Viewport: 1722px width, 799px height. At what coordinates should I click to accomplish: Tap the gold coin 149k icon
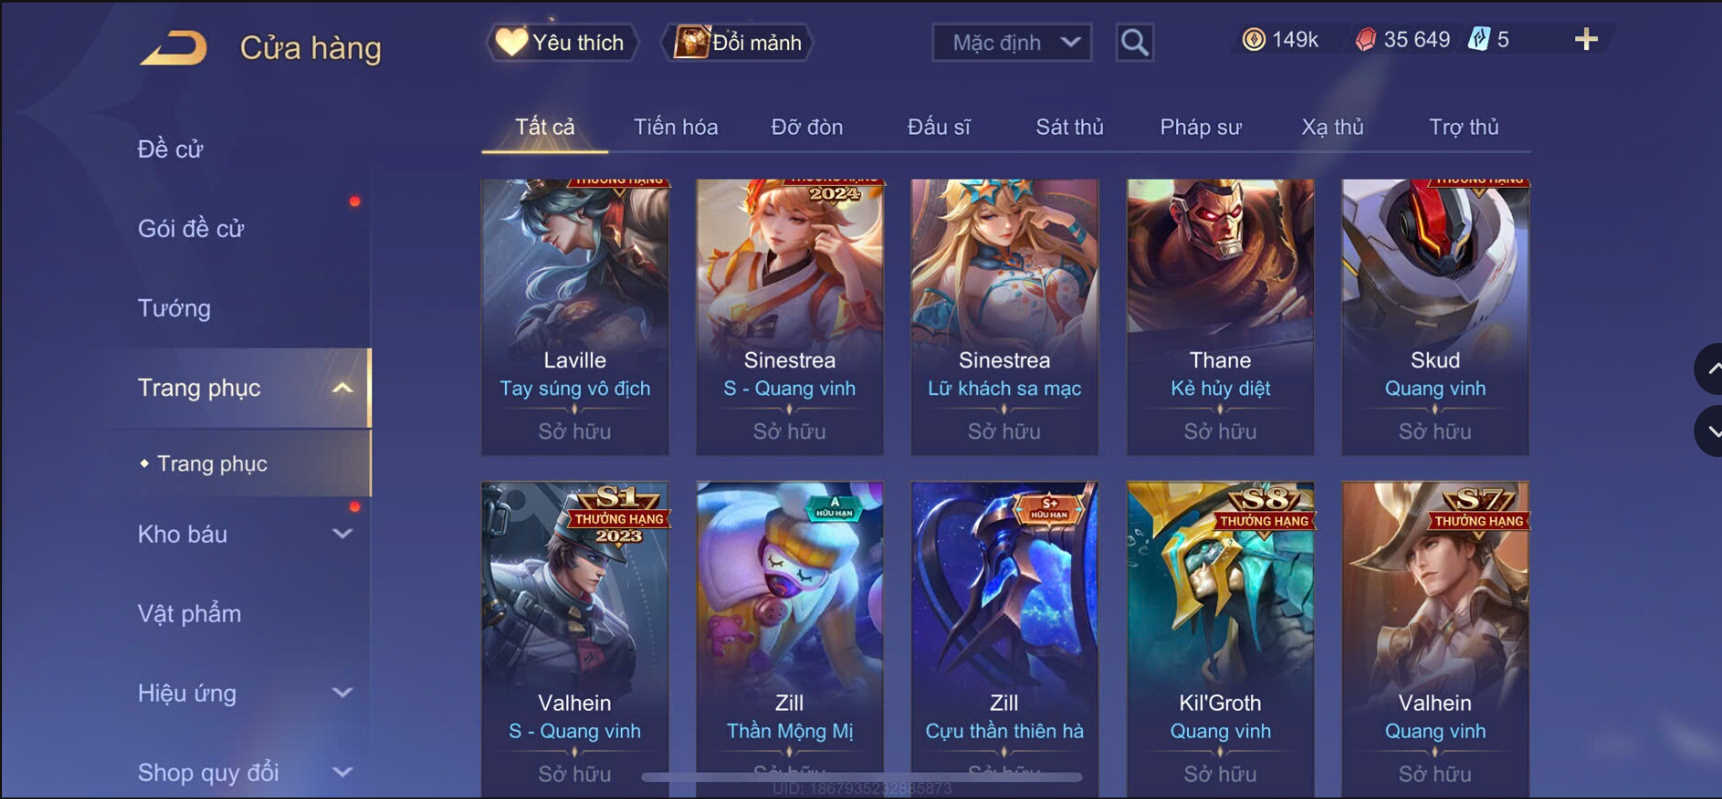click(1253, 40)
